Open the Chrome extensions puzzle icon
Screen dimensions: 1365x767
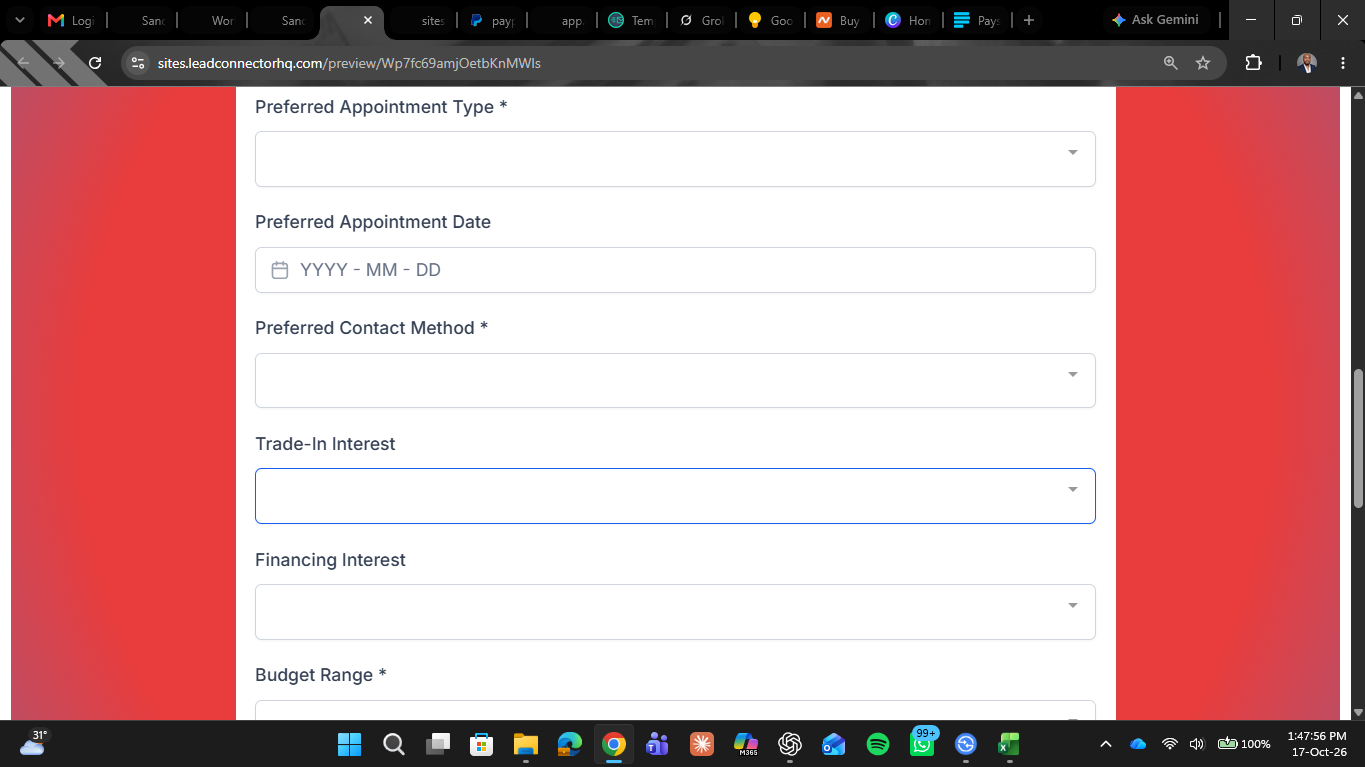1253,63
